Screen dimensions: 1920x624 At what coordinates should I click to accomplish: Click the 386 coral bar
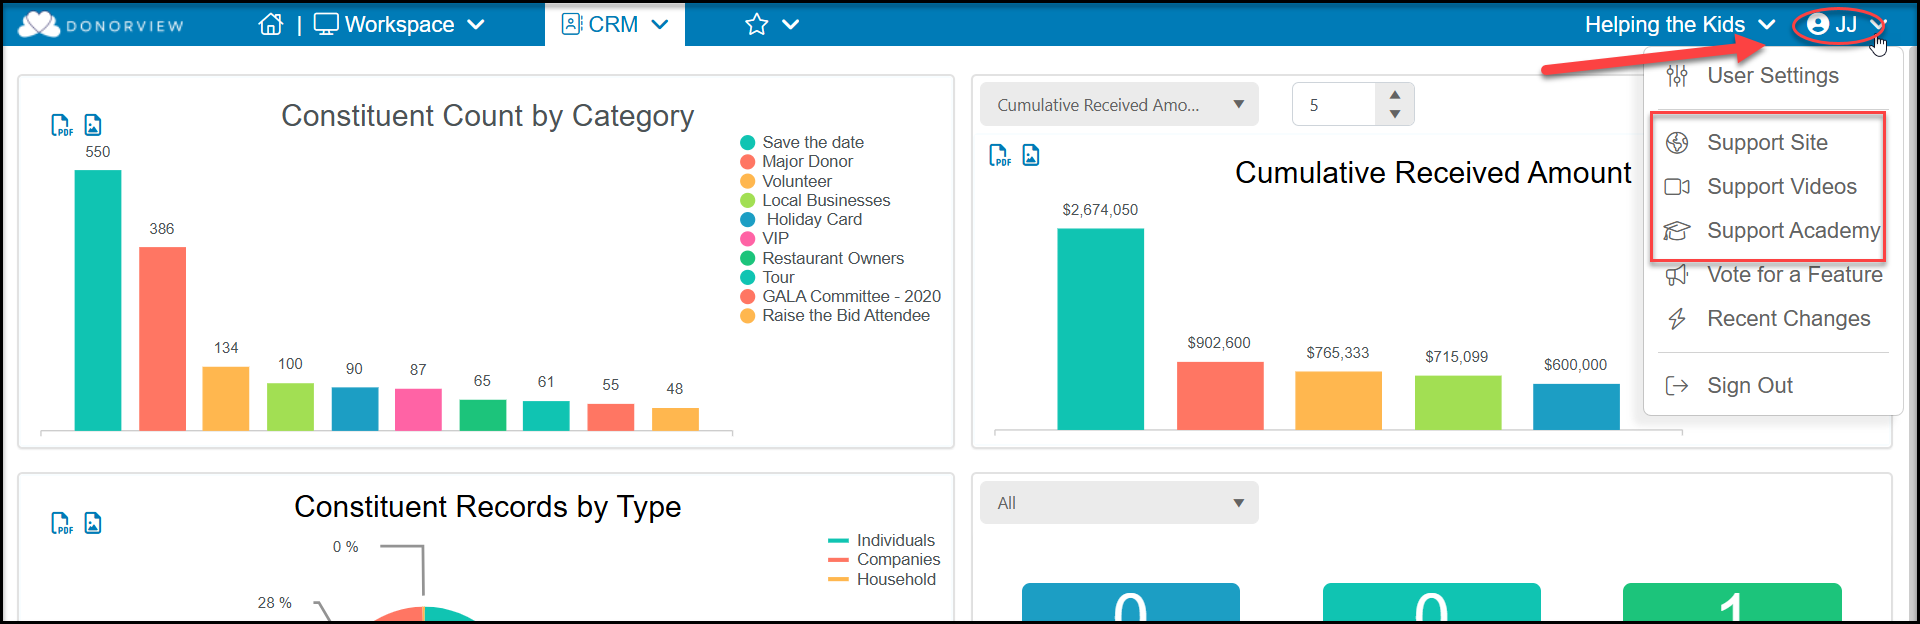point(162,339)
